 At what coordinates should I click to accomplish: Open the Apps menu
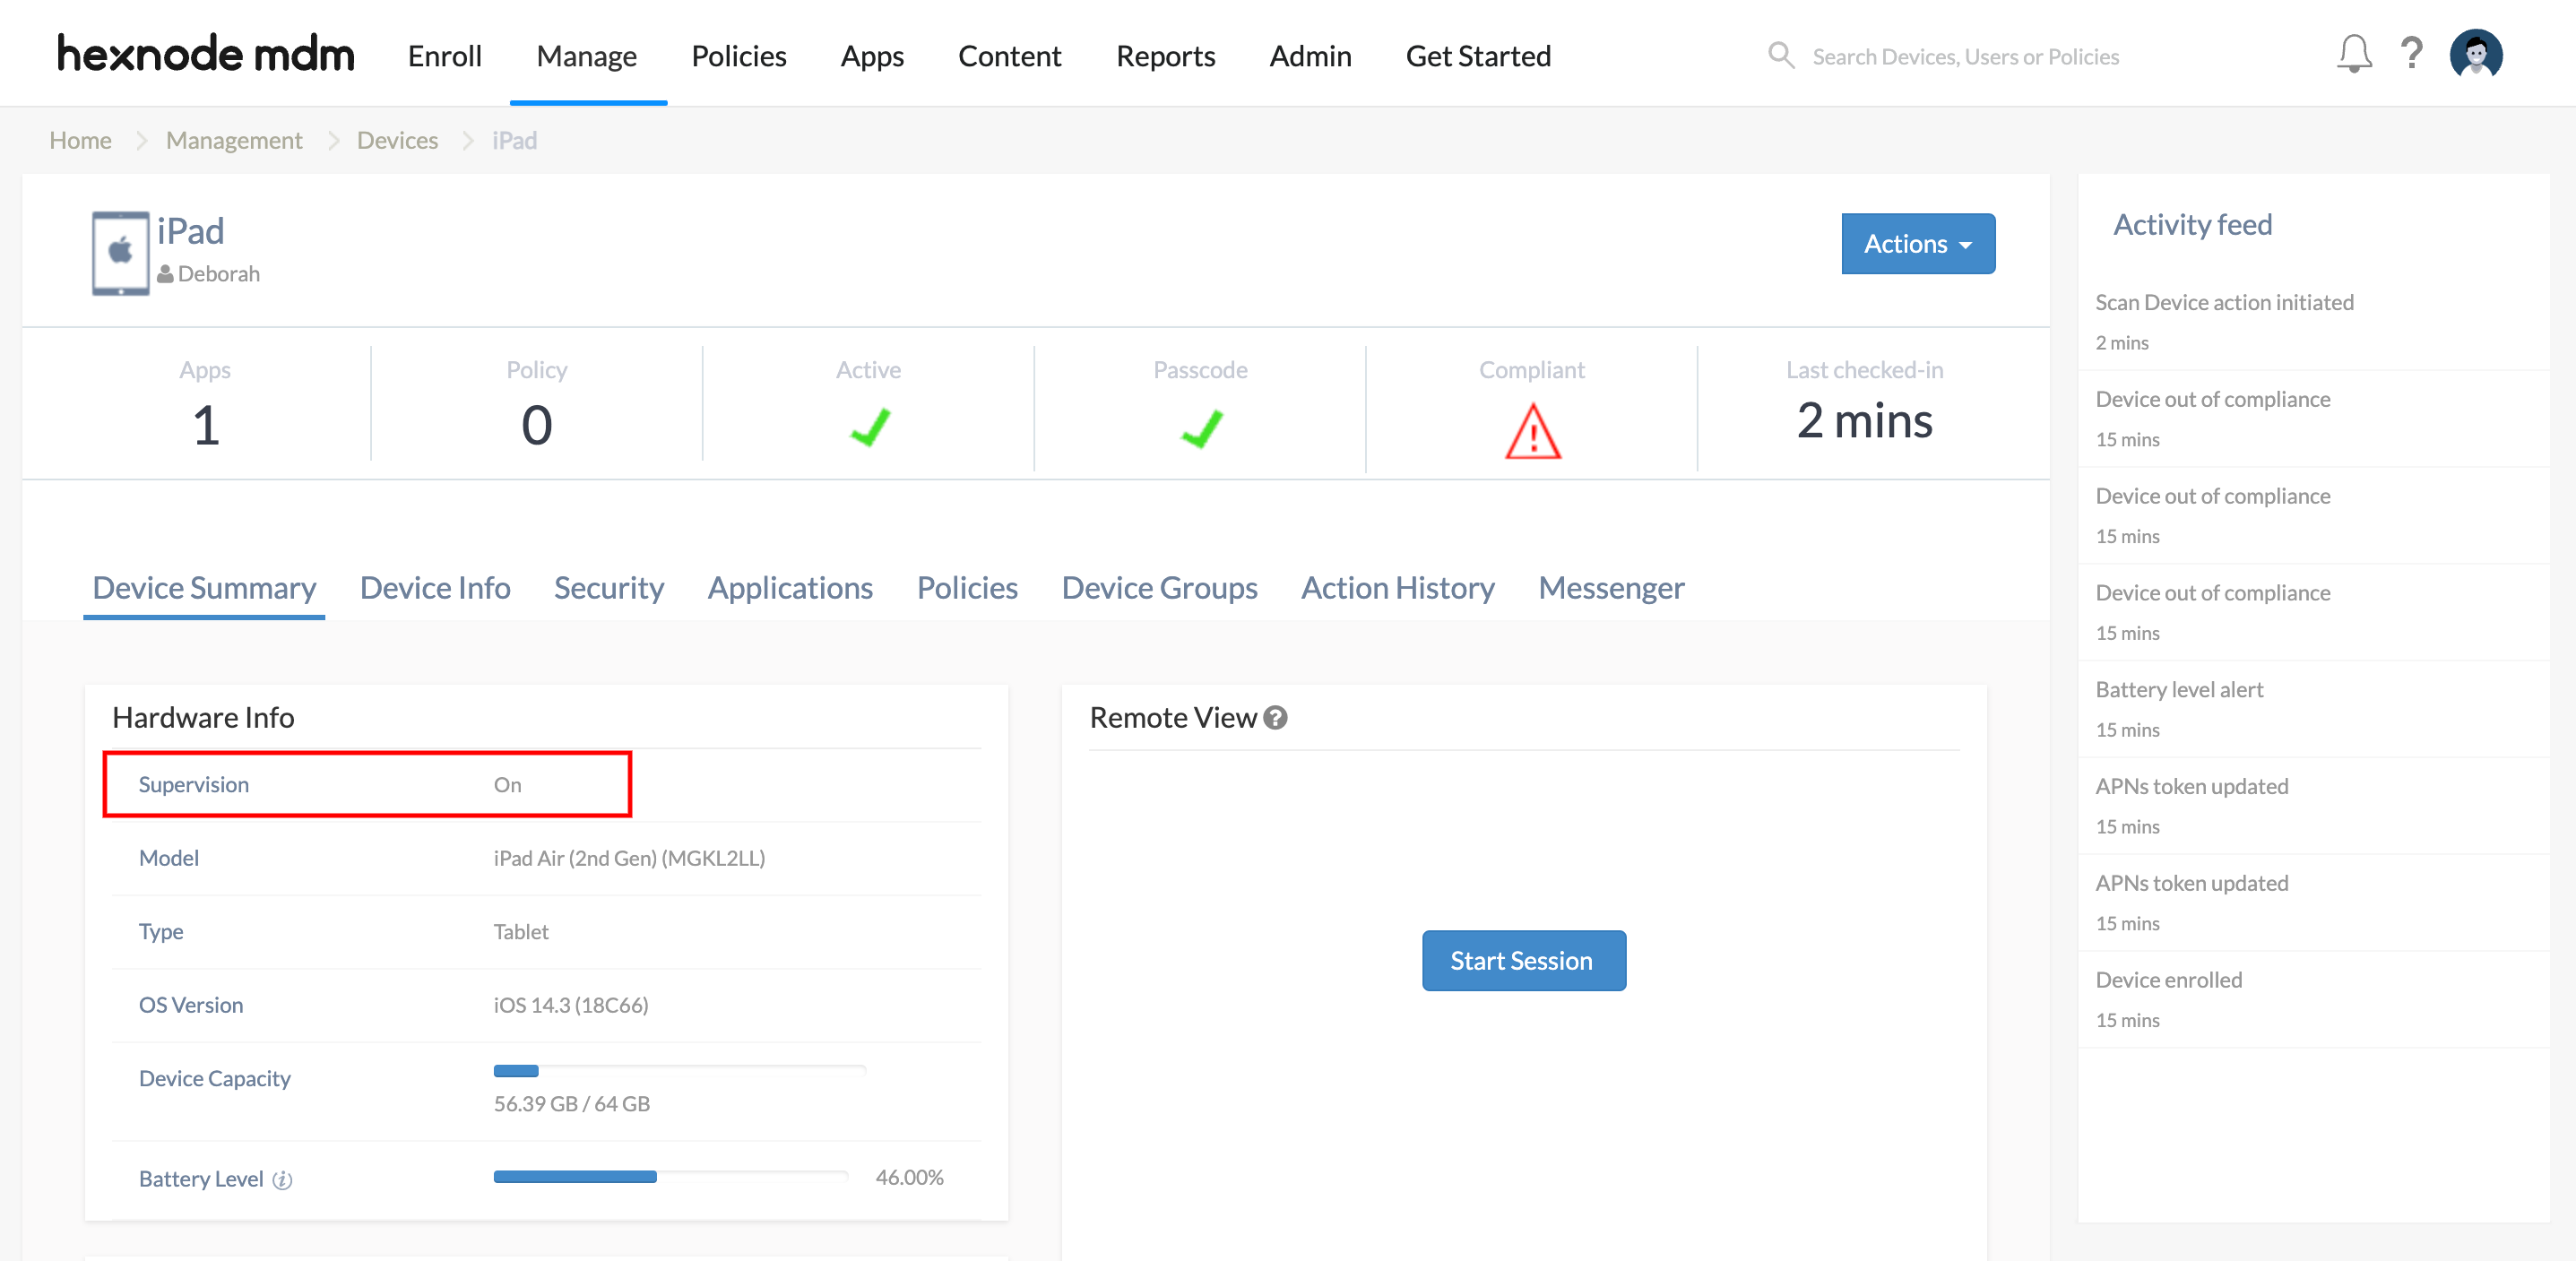point(872,56)
